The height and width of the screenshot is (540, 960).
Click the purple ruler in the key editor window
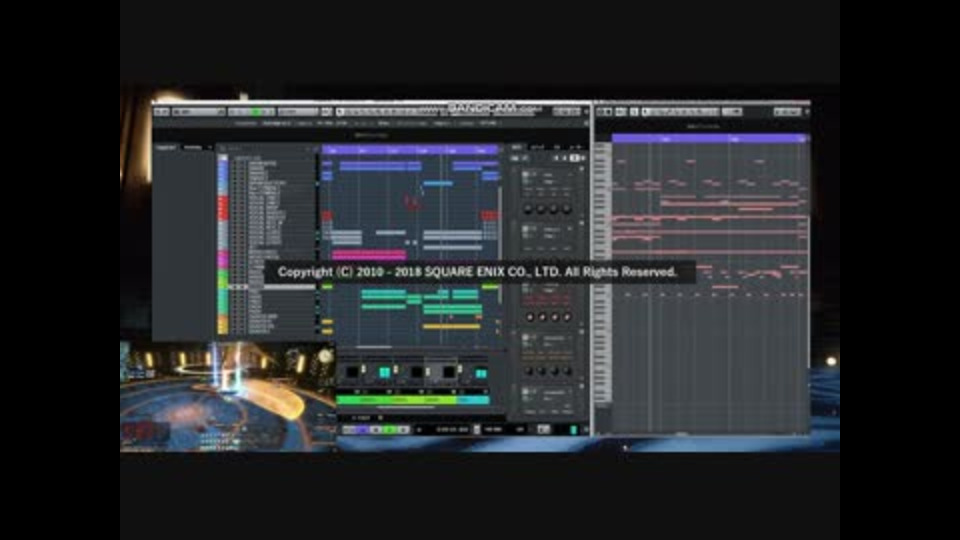click(x=710, y=139)
